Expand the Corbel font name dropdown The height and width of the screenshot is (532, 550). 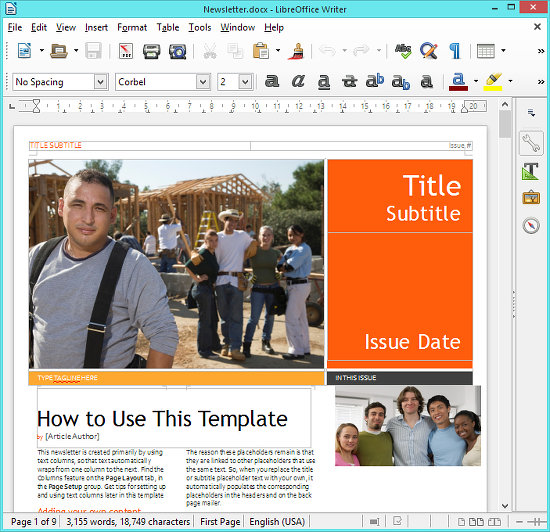pyautogui.click(x=203, y=82)
